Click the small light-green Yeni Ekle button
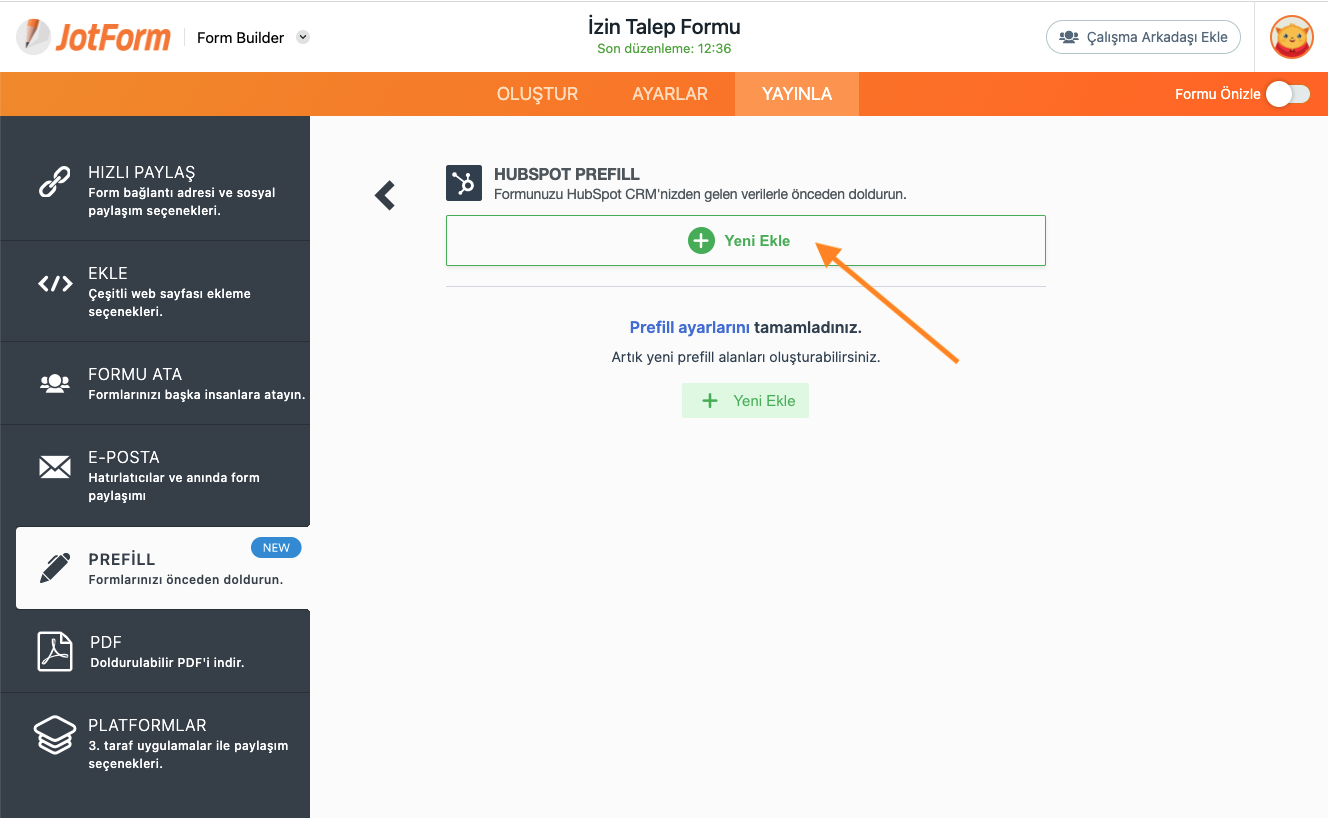 click(745, 400)
